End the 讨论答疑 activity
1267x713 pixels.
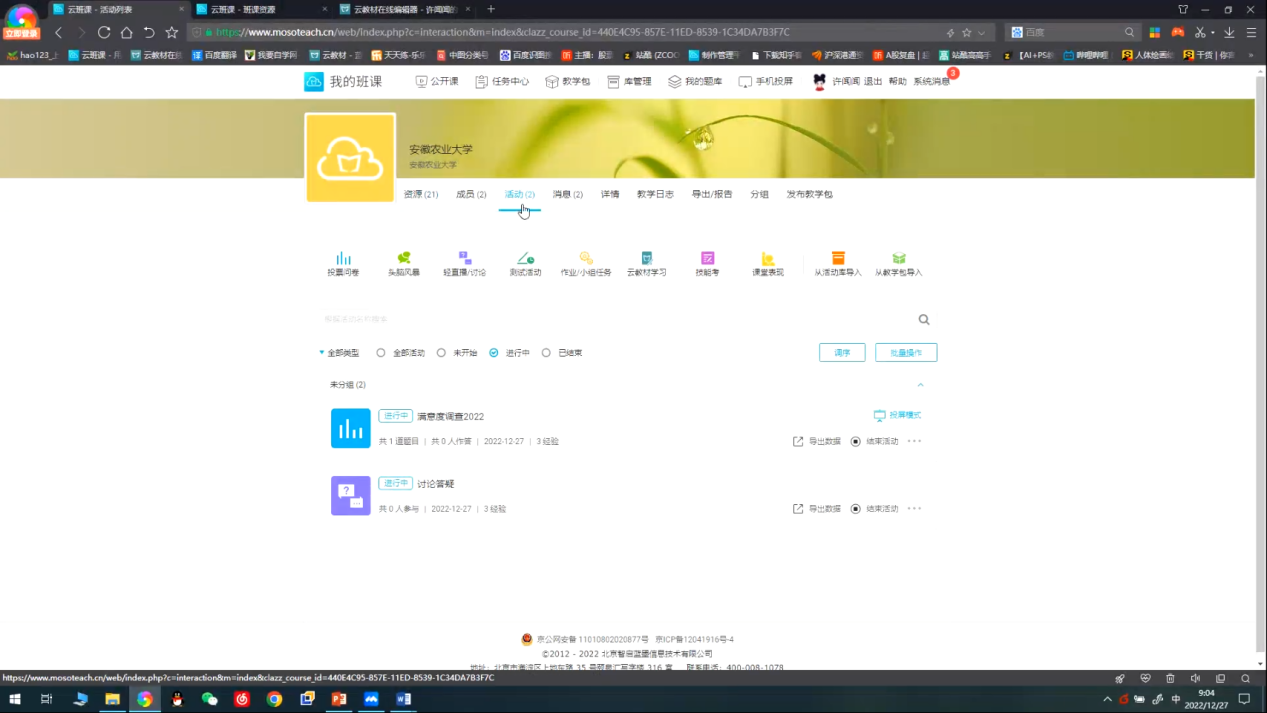(874, 509)
